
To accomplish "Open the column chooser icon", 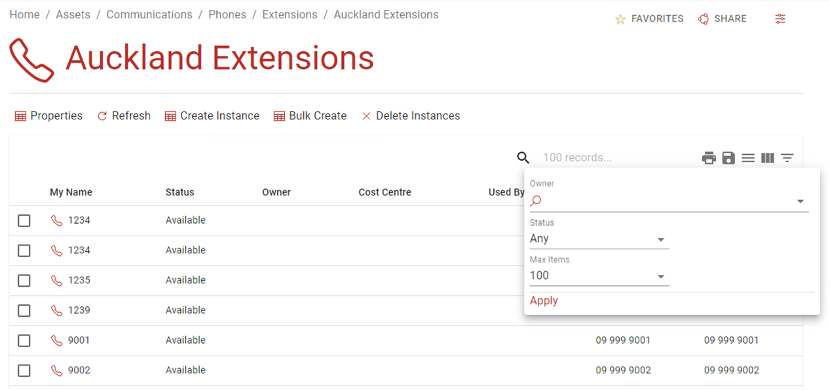I will [x=768, y=158].
